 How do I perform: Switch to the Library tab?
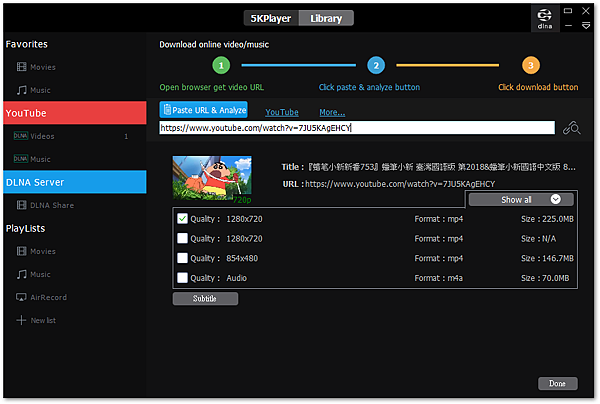(x=326, y=18)
